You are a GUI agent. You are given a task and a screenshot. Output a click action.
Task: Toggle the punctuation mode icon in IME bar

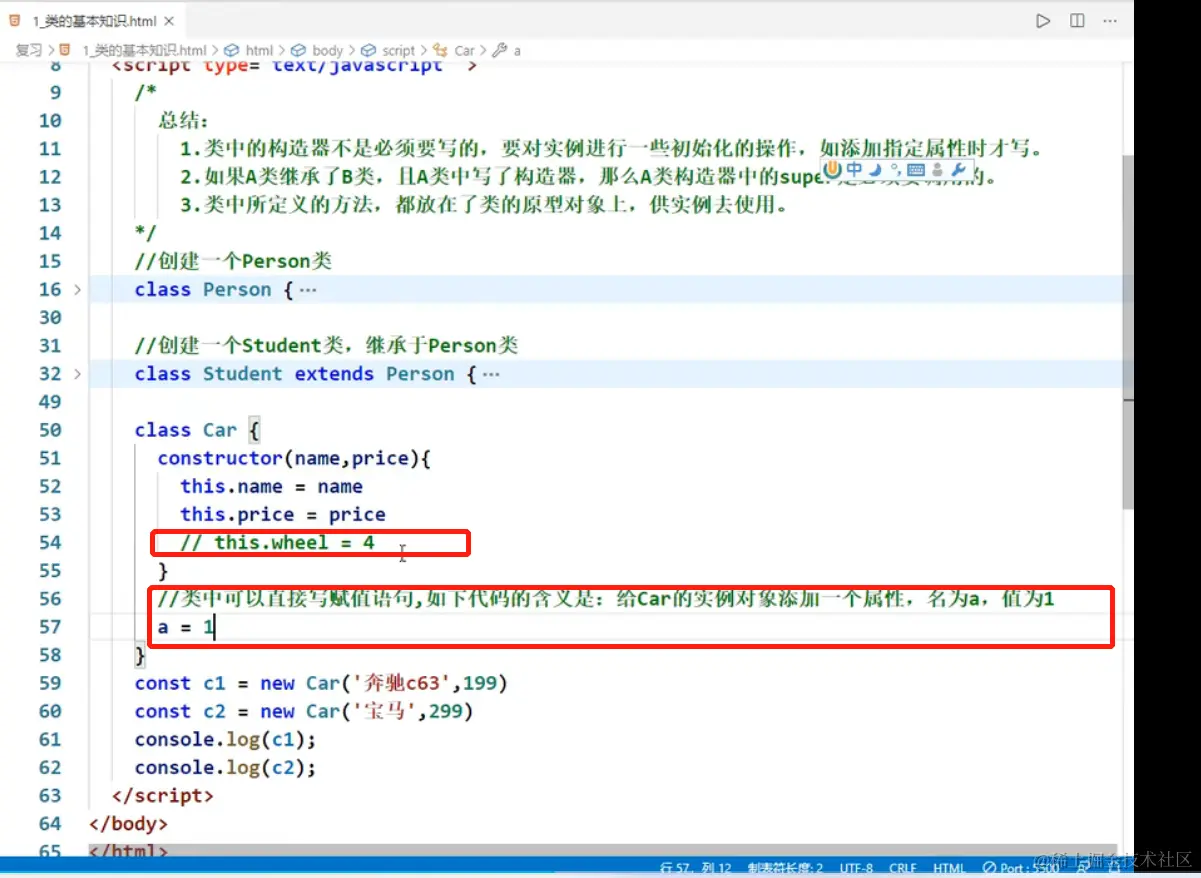pyautogui.click(x=894, y=169)
